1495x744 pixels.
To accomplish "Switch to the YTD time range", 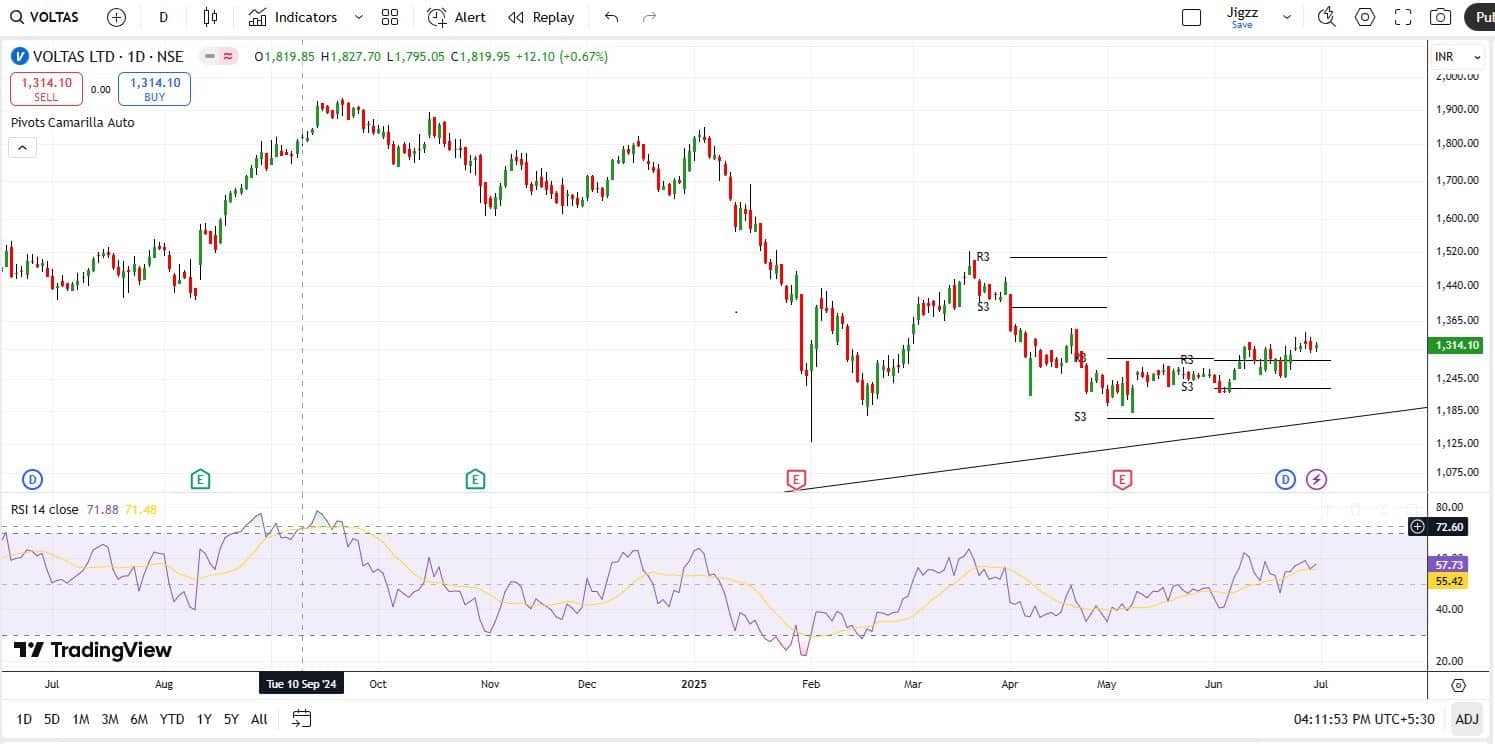I will coord(172,718).
